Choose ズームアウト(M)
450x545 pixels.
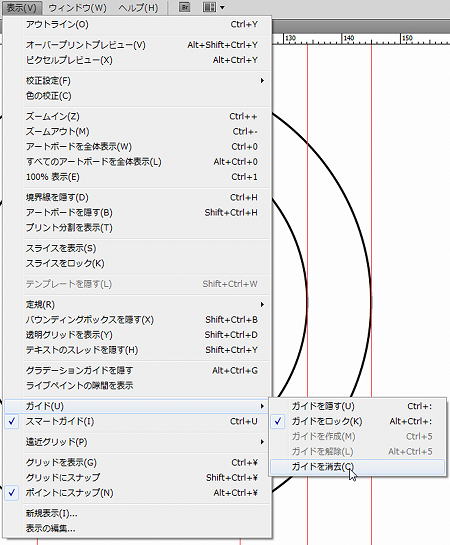(138, 132)
